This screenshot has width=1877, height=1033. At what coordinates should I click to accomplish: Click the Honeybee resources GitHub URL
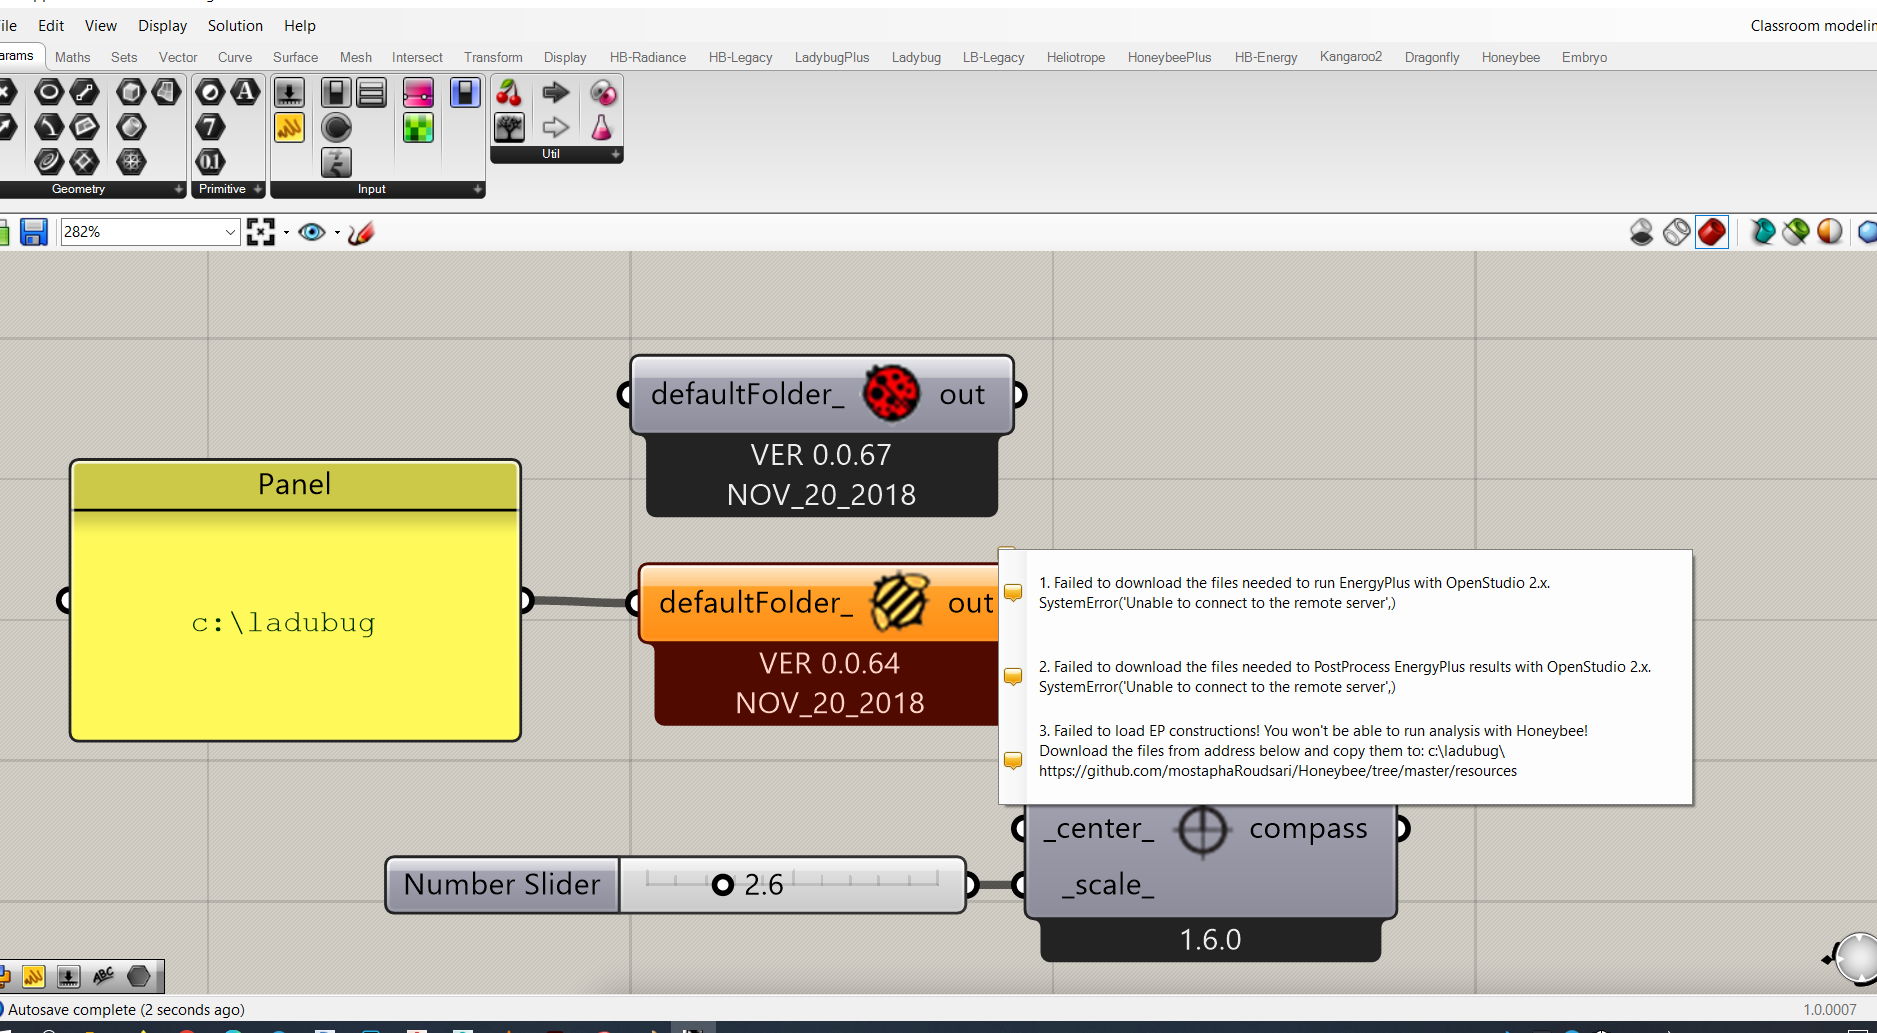coord(1277,771)
